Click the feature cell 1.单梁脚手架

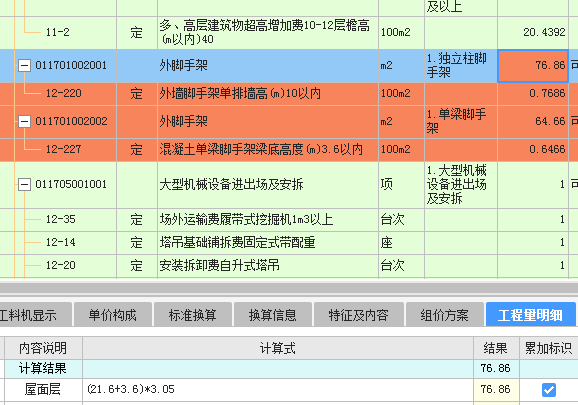tap(461, 121)
